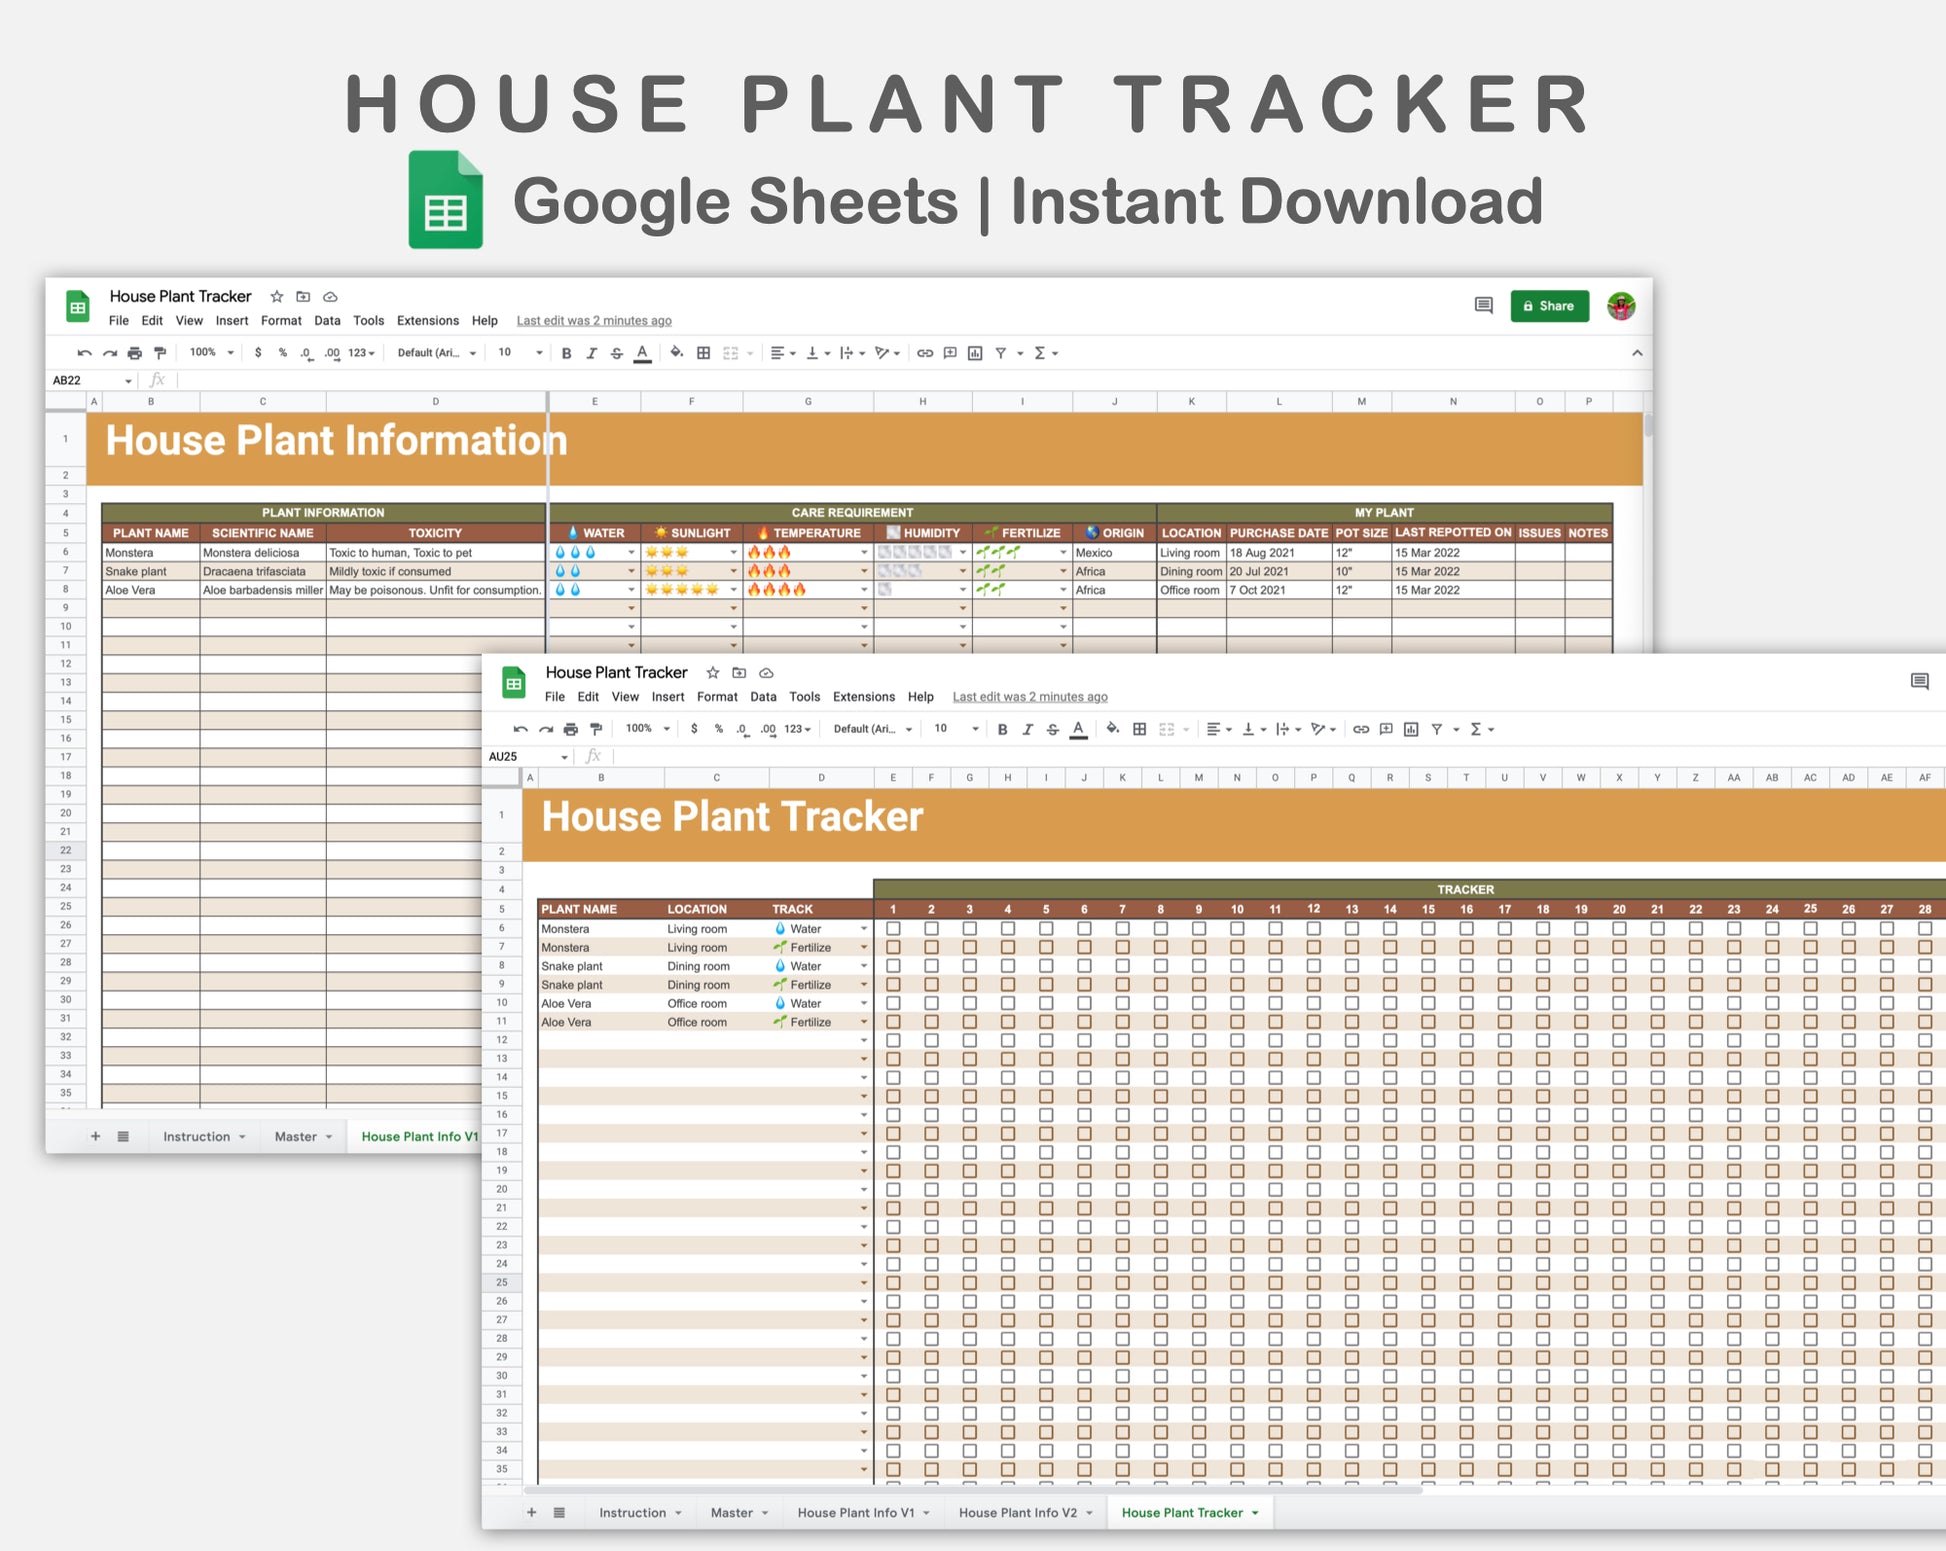Check day 10 box for Aloe Vera Water
This screenshot has width=1946, height=1551.
click(1237, 1004)
